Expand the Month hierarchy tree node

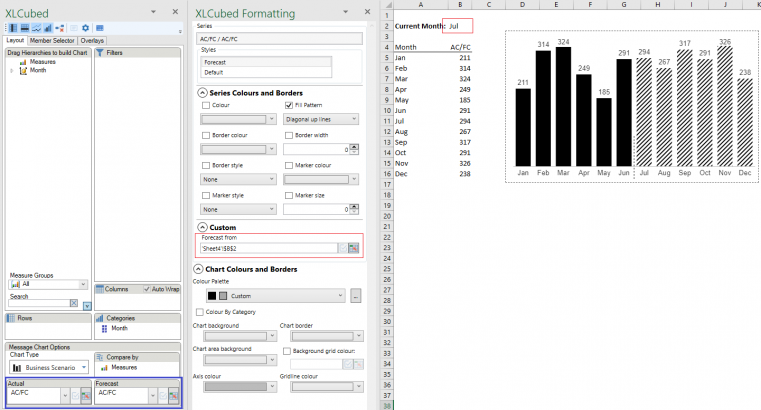click(12, 71)
